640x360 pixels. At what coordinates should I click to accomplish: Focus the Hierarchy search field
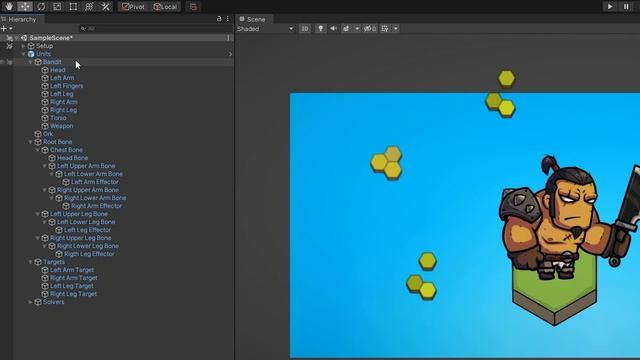pyautogui.click(x=155, y=29)
